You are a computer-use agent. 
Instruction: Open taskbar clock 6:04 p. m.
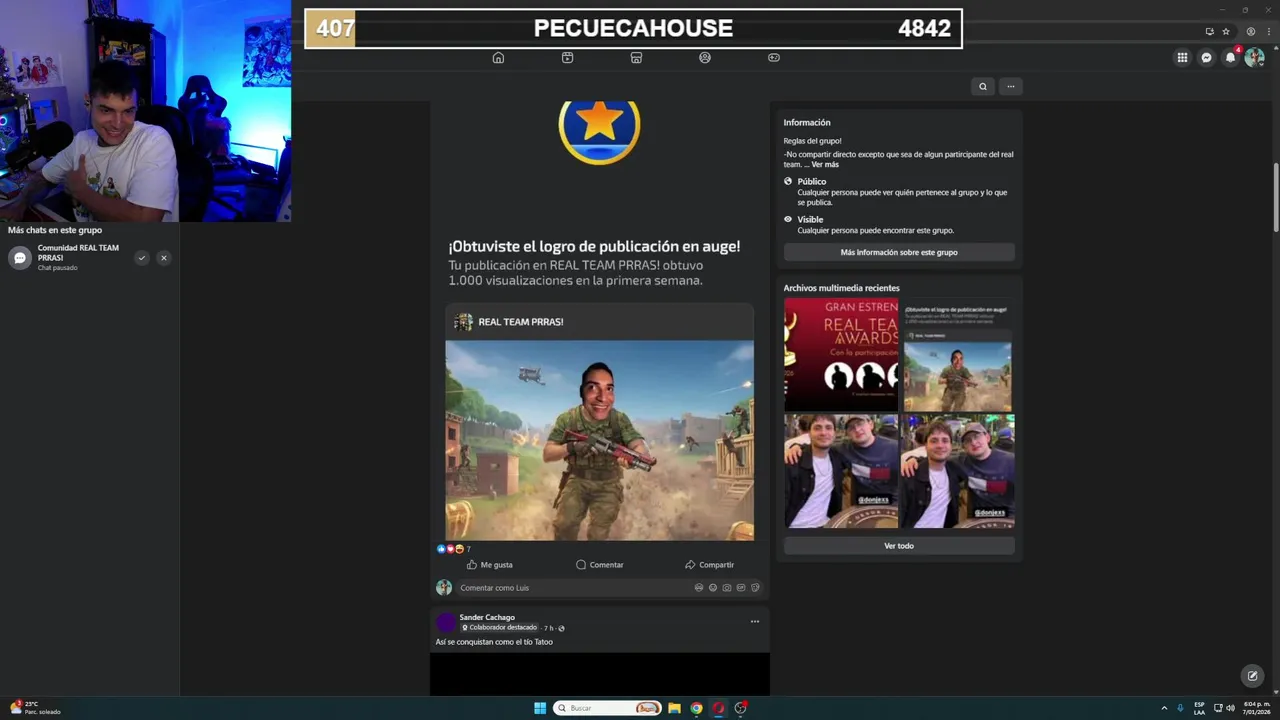click(1256, 708)
